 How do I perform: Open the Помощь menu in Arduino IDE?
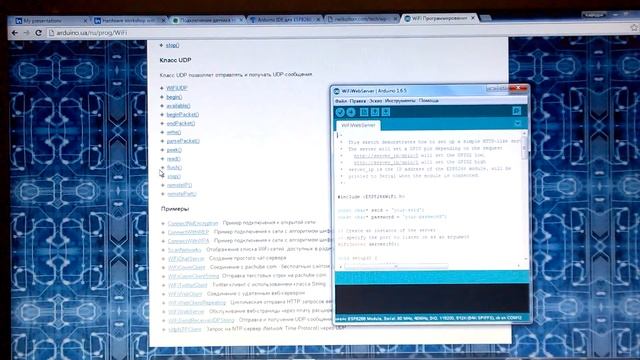[x=429, y=101]
